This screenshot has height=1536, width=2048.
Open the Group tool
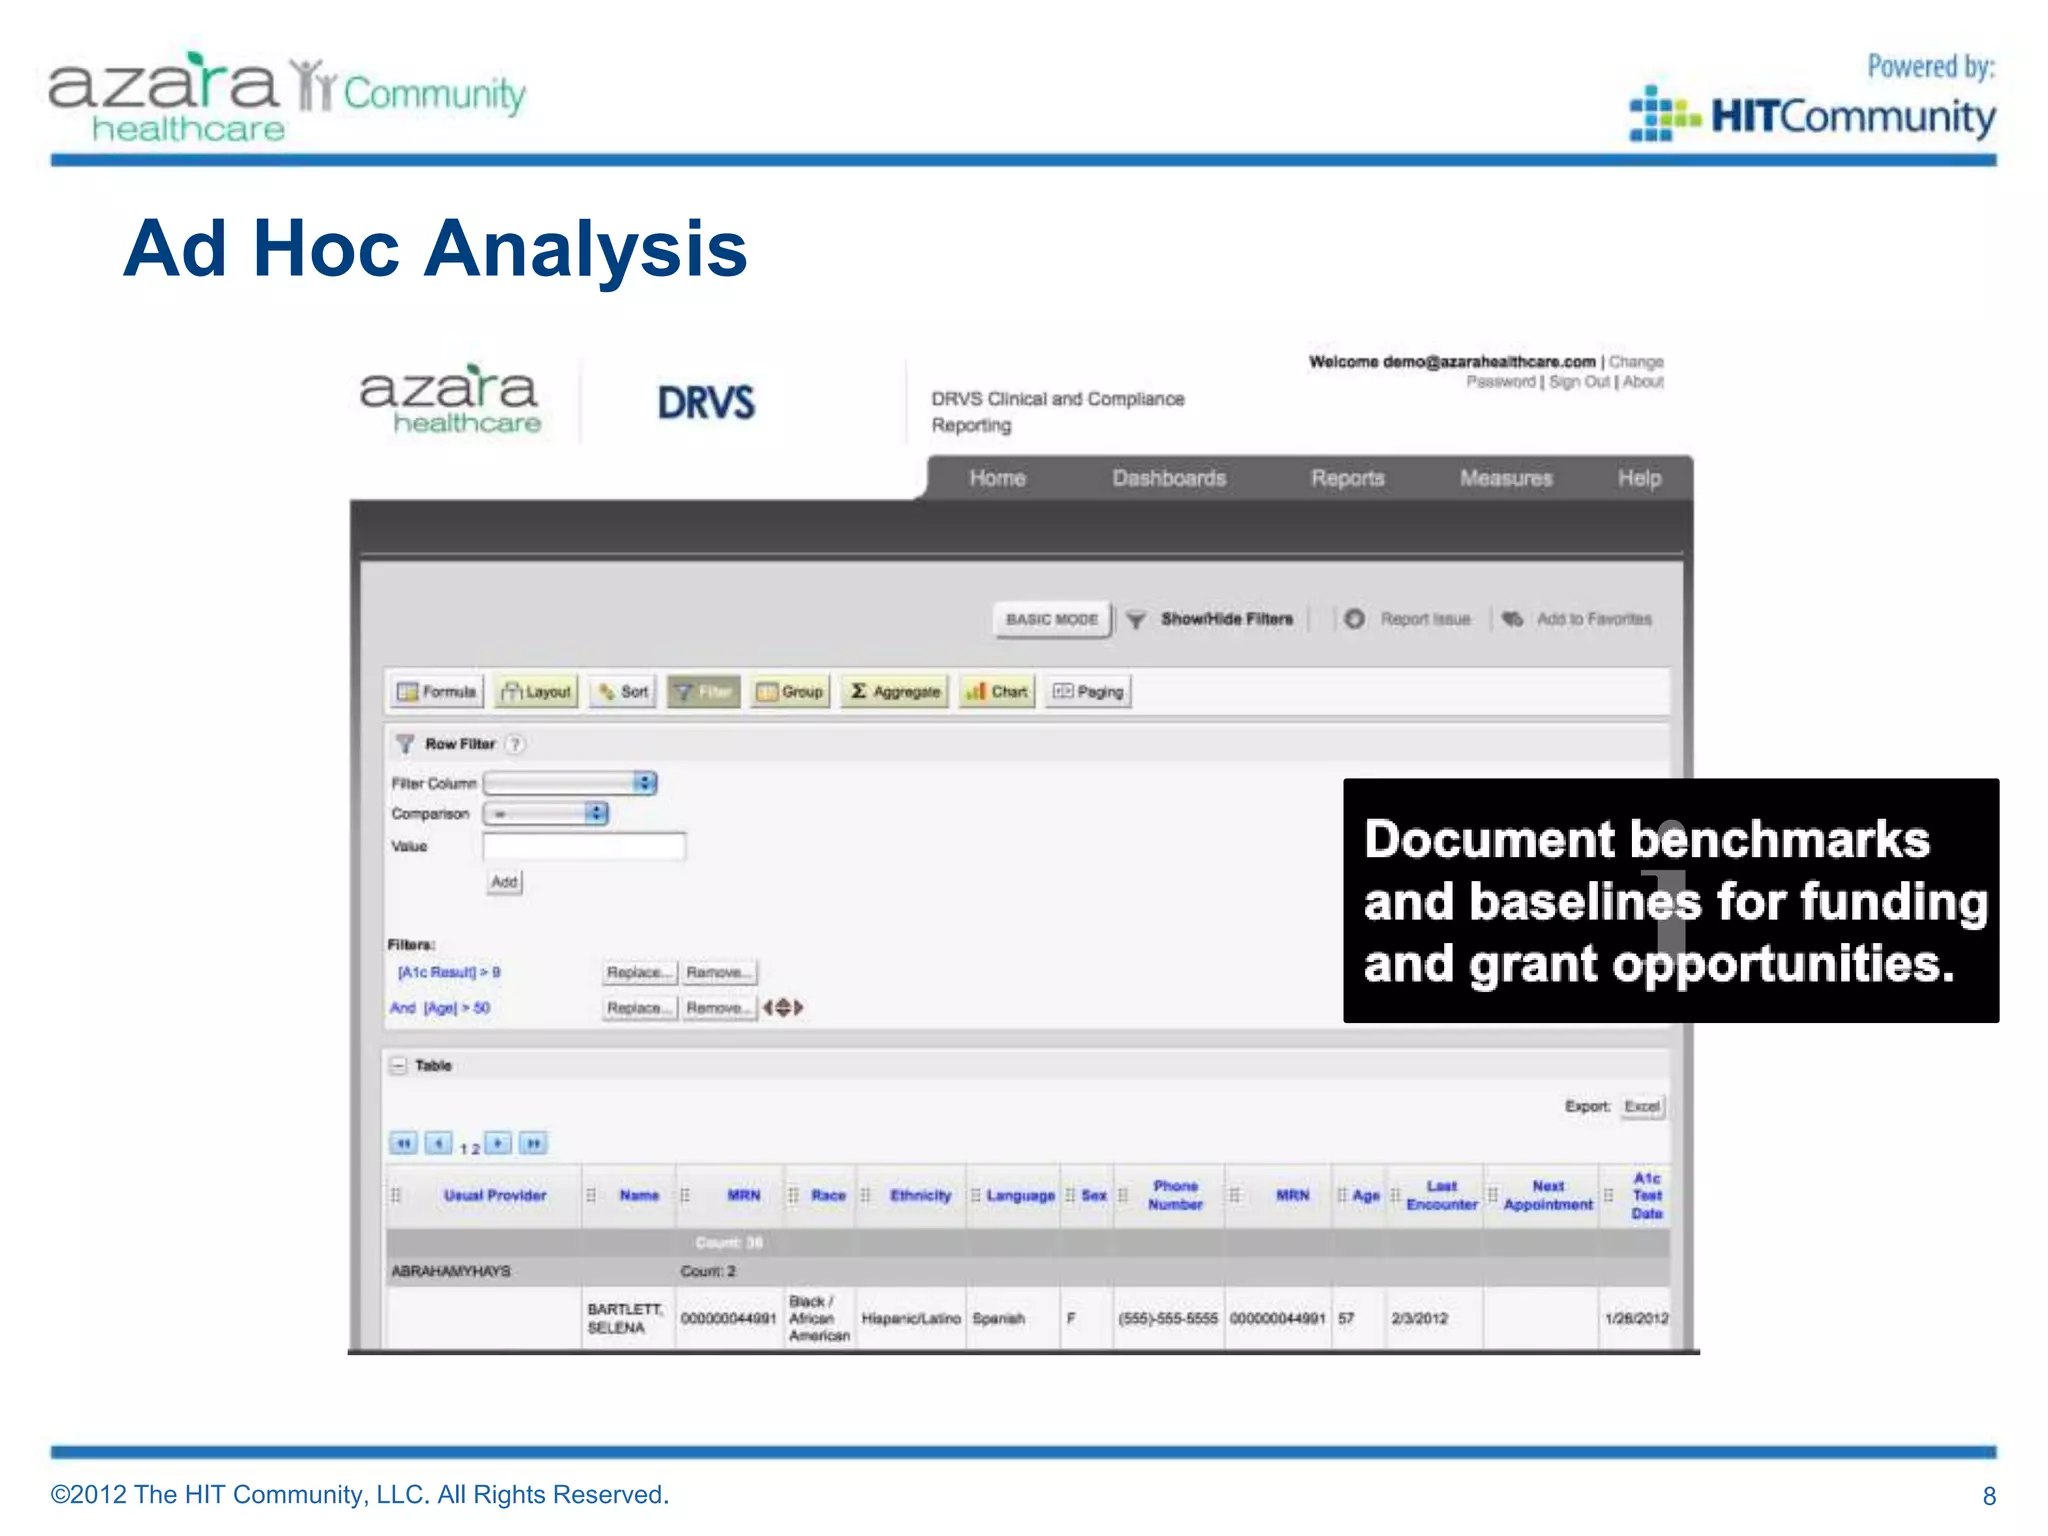point(790,691)
